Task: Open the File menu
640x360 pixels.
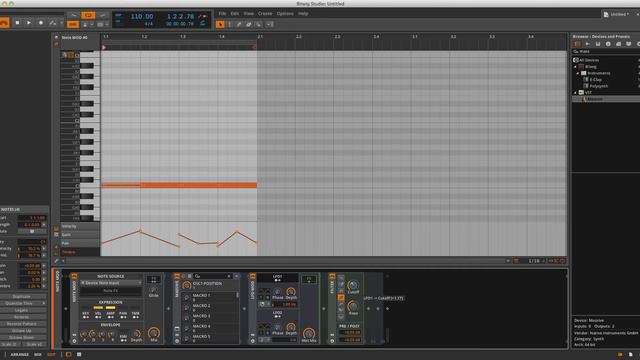Action: [x=222, y=13]
